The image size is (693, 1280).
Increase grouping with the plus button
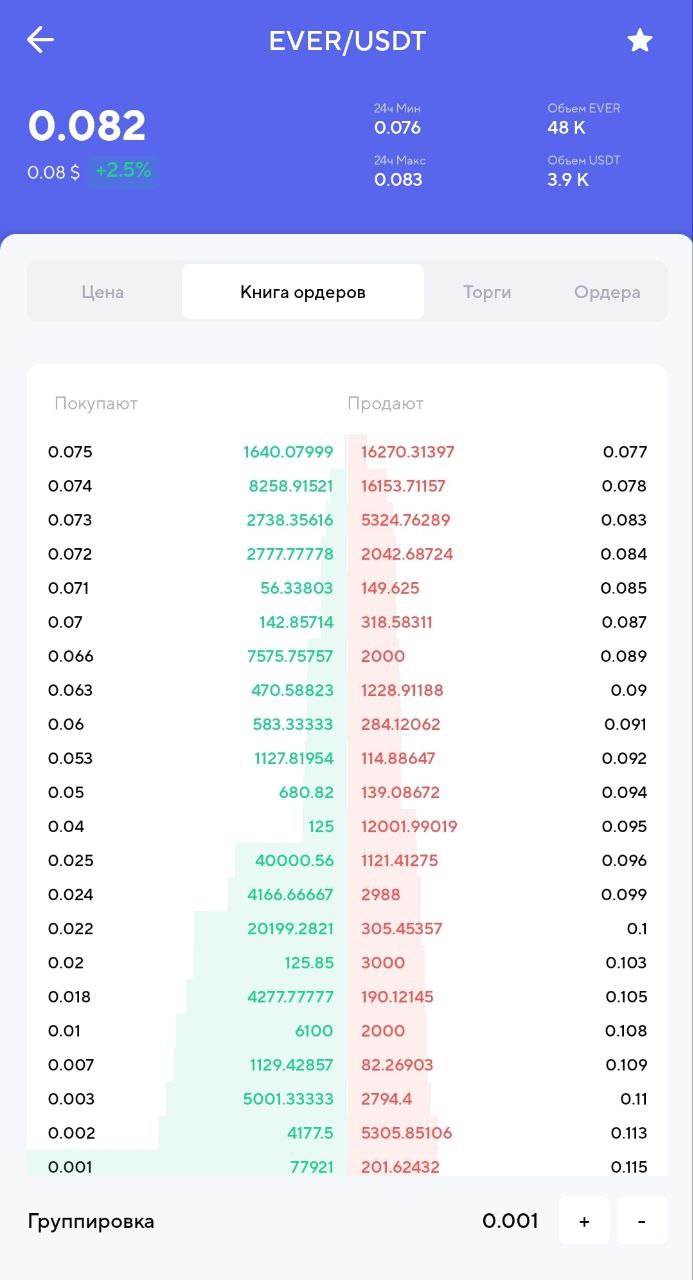point(584,1221)
